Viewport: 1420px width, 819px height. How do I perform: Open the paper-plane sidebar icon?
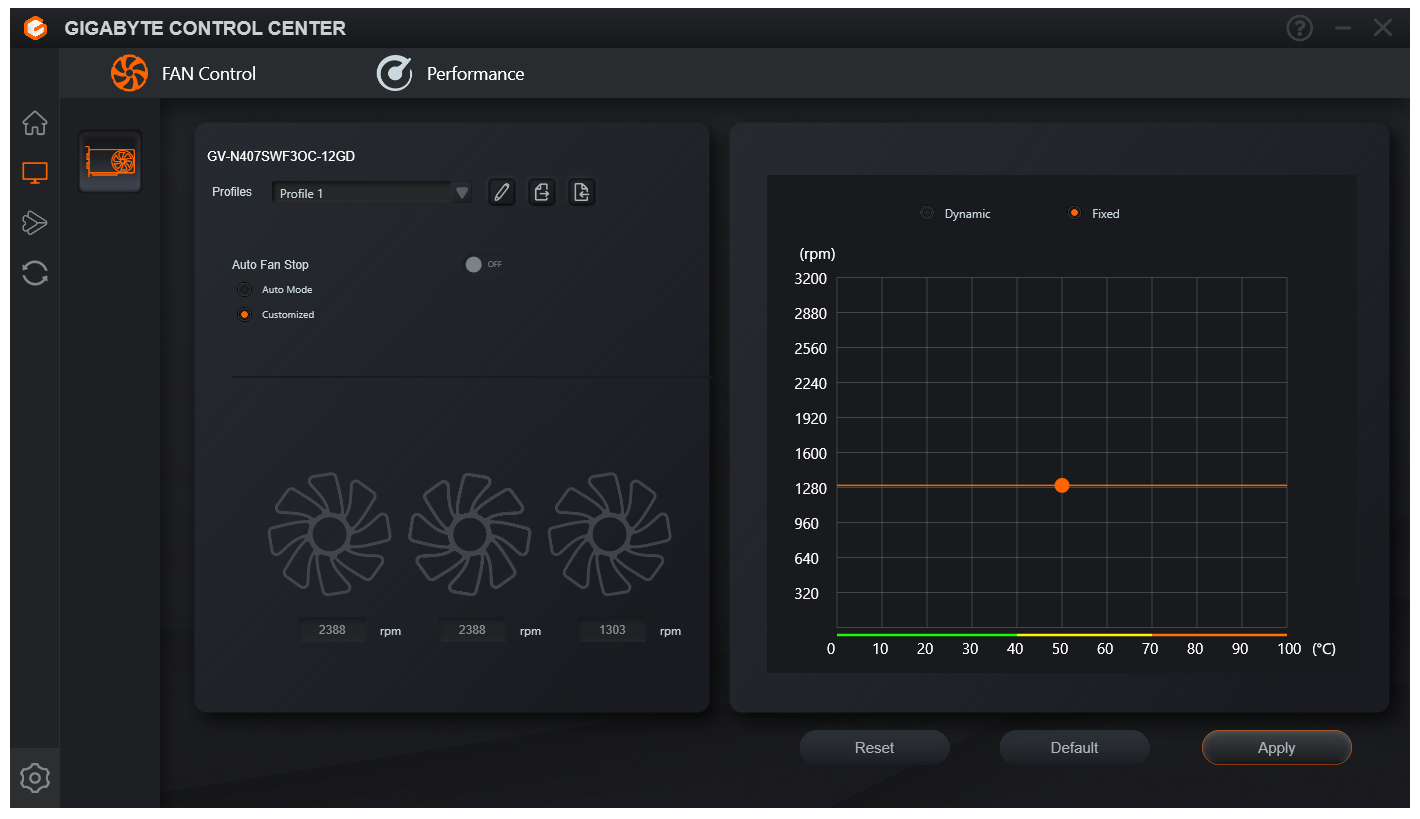35,223
